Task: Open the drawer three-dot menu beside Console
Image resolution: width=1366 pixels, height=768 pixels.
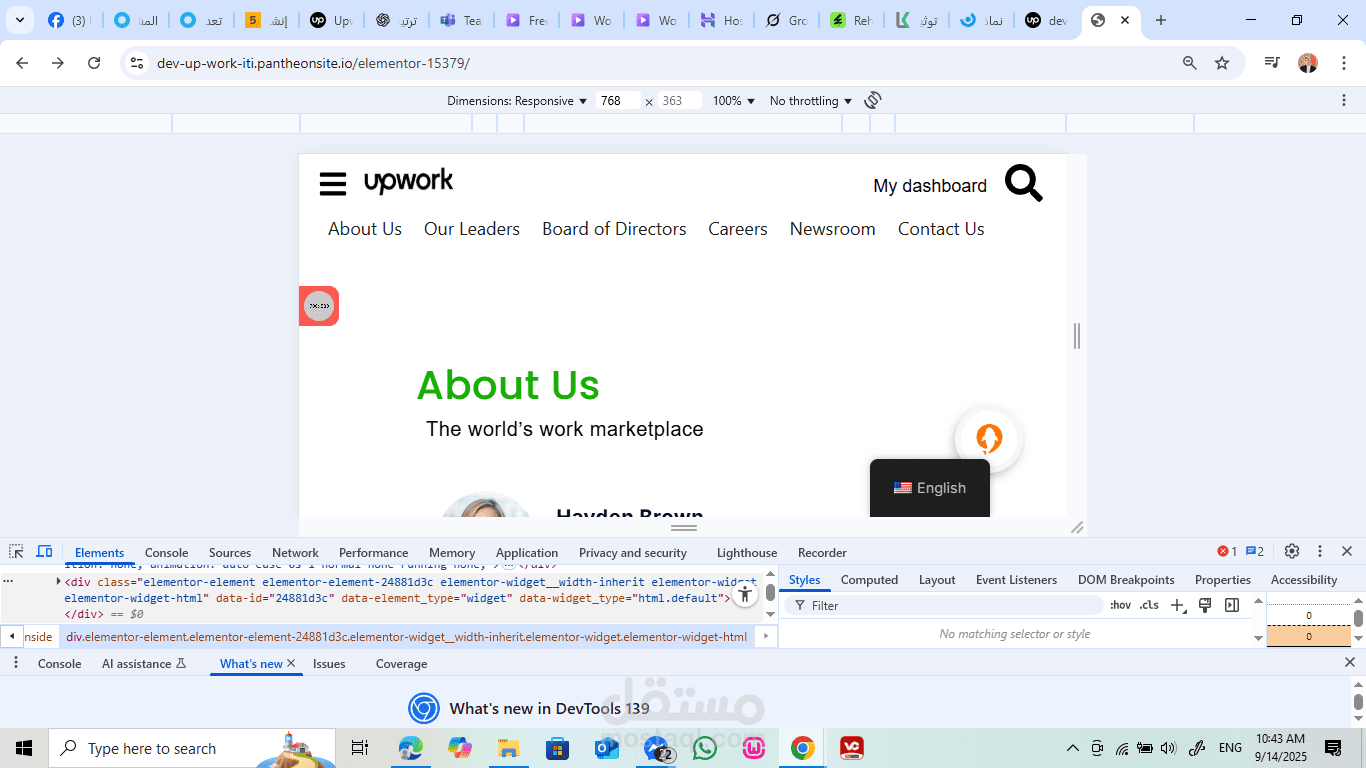Action: point(16,663)
